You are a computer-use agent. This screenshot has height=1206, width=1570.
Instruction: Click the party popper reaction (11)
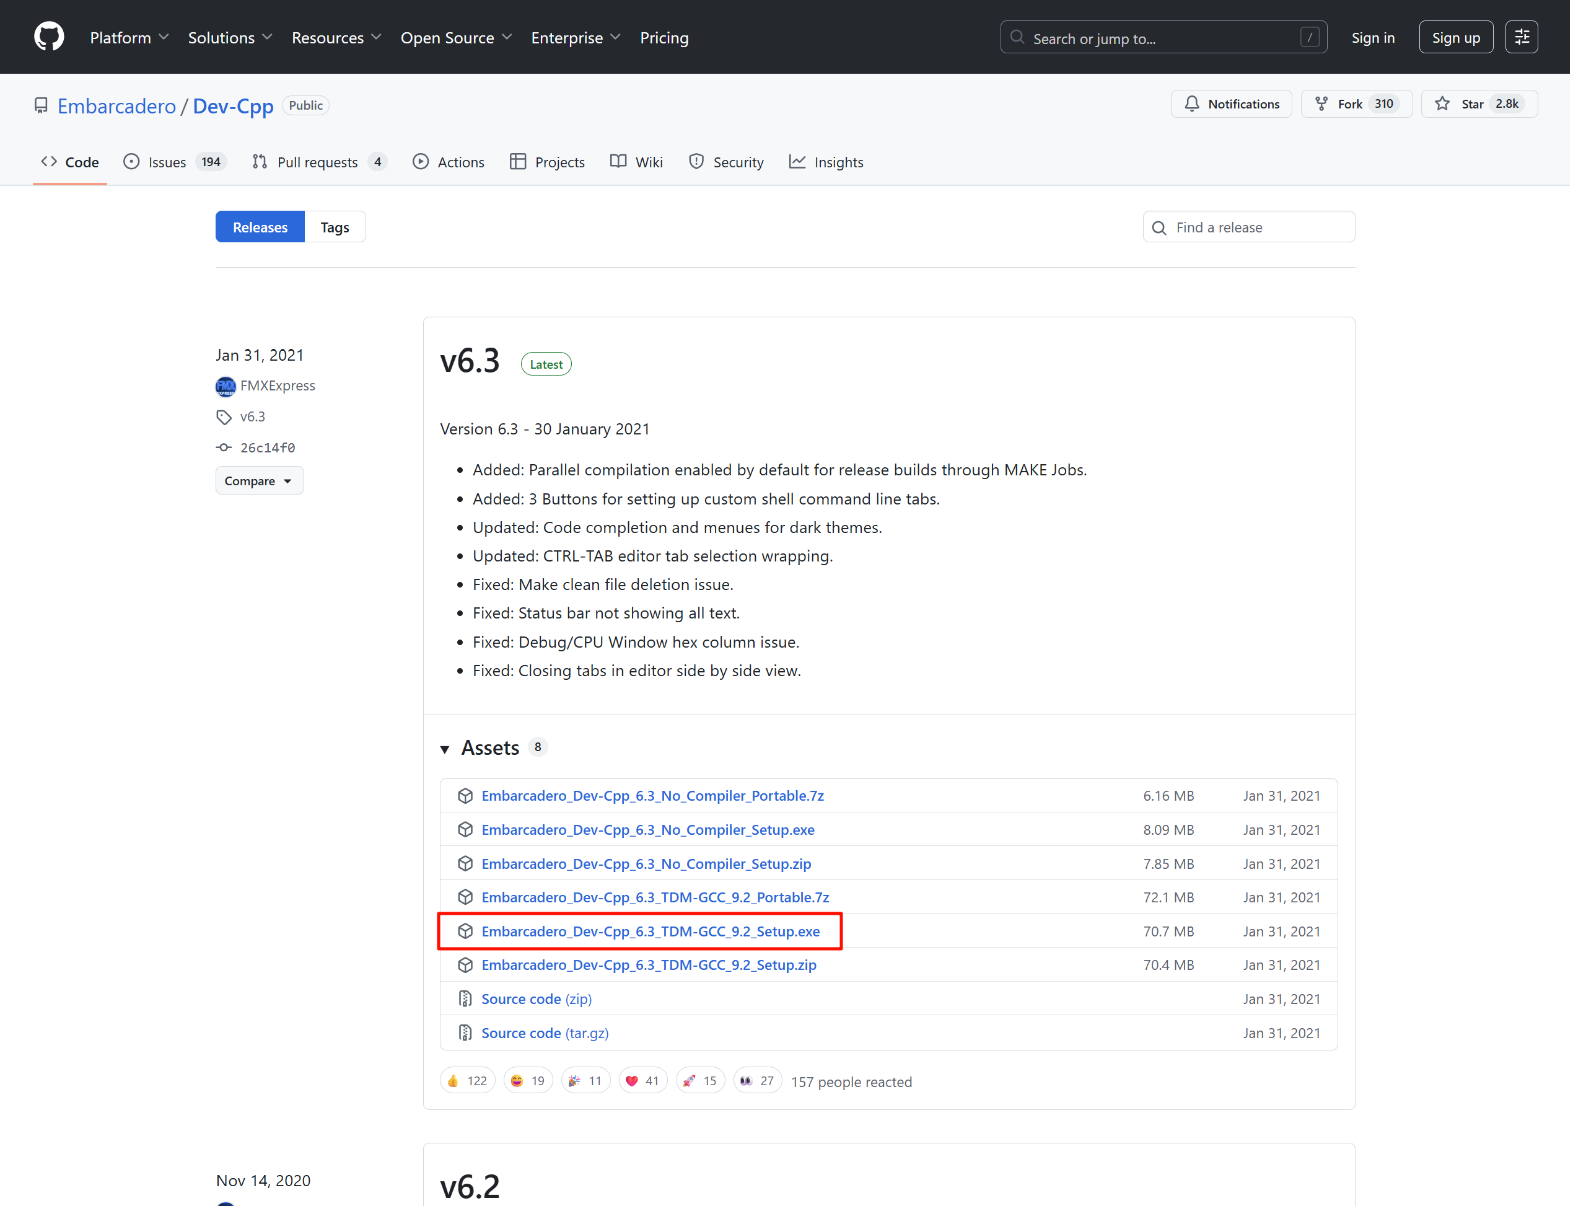[x=585, y=1081]
